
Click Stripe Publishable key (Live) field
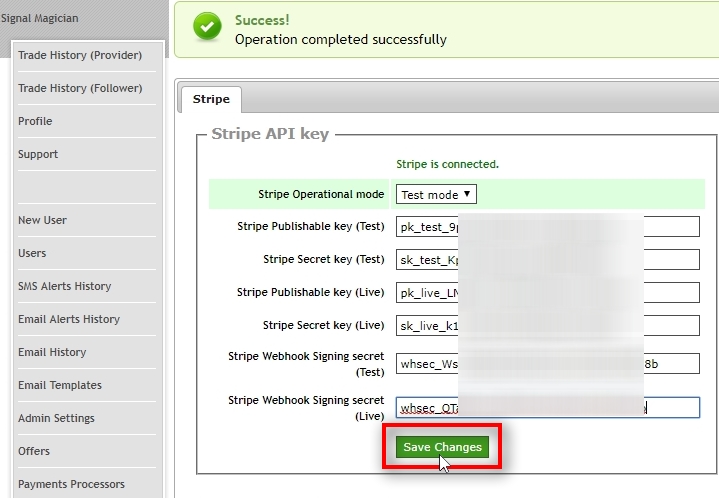point(548,293)
